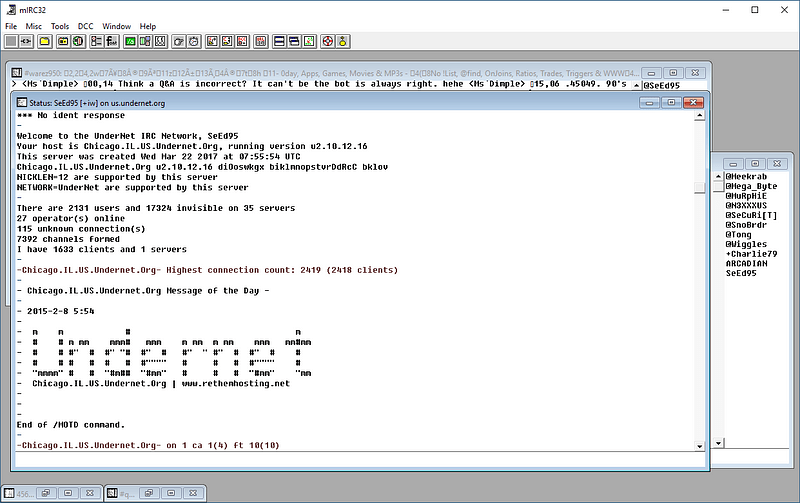Maximize the Status window
The width and height of the screenshot is (800, 503).
[x=671, y=103]
